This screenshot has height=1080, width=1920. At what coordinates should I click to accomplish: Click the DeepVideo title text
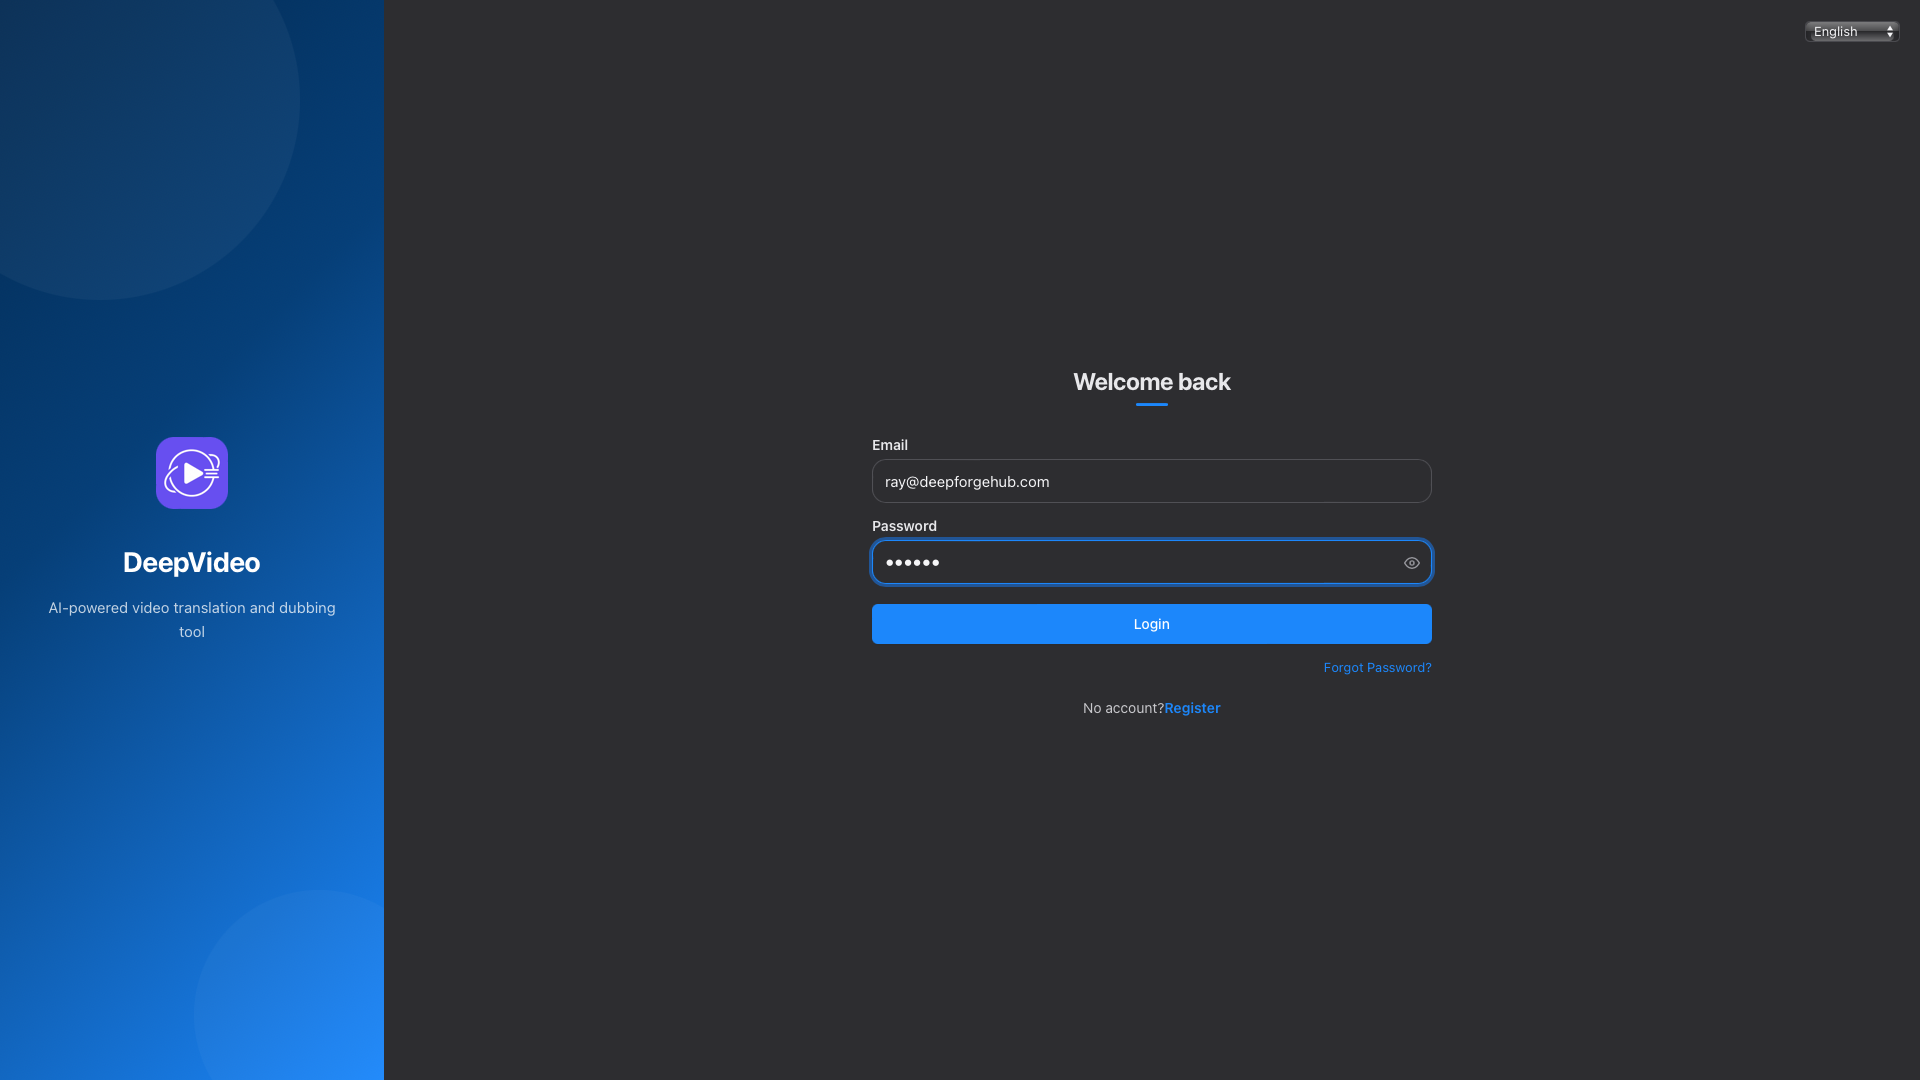pyautogui.click(x=192, y=563)
